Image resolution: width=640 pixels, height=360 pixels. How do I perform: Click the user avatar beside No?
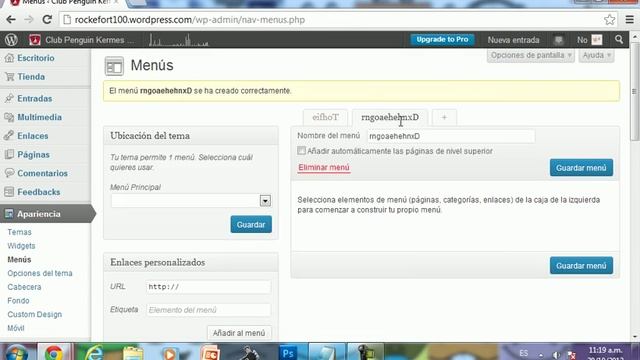597,40
